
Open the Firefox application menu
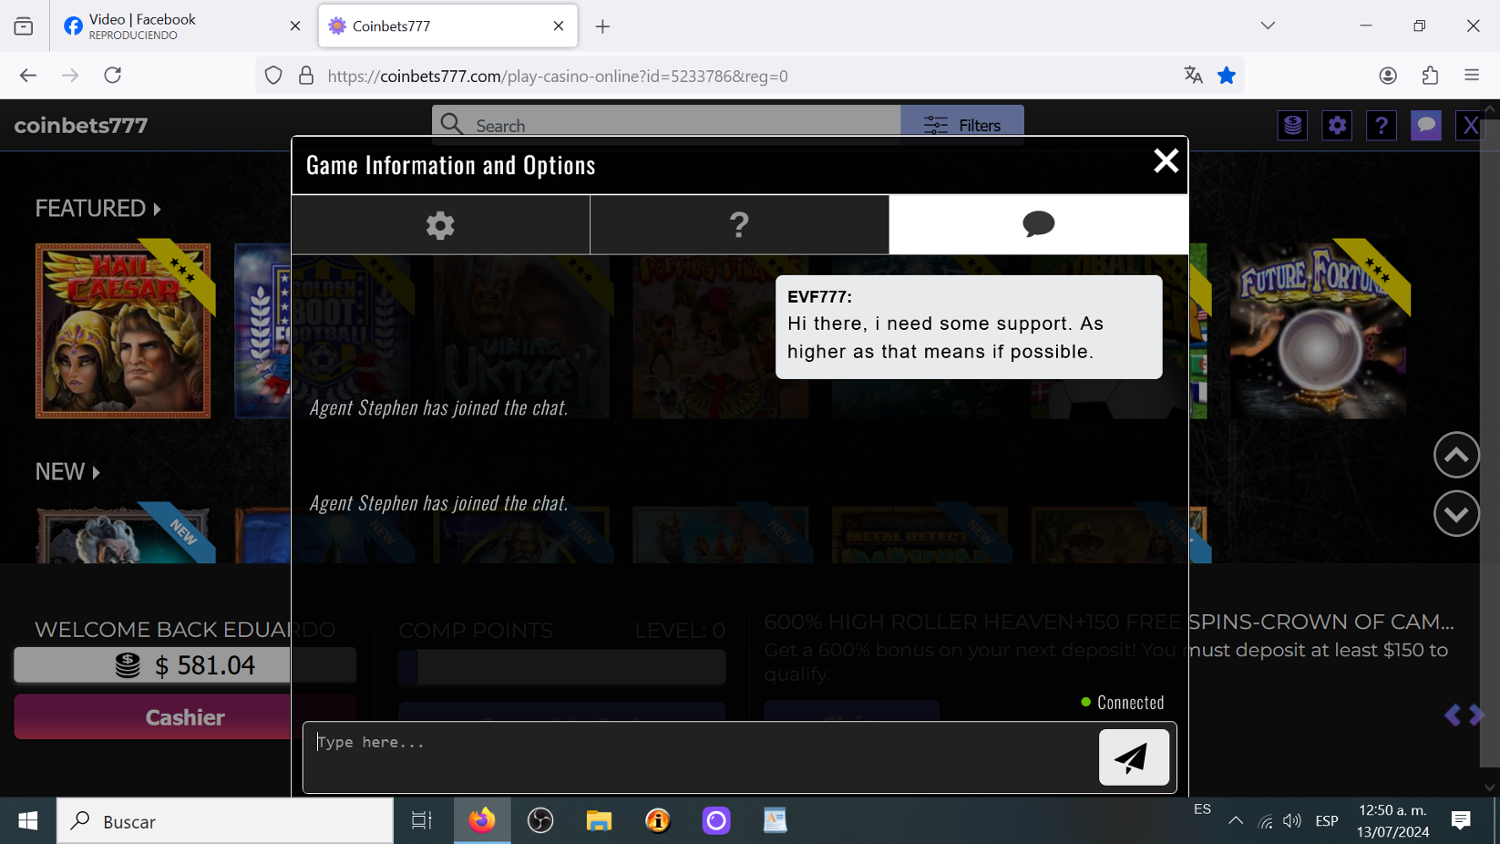point(1471,75)
